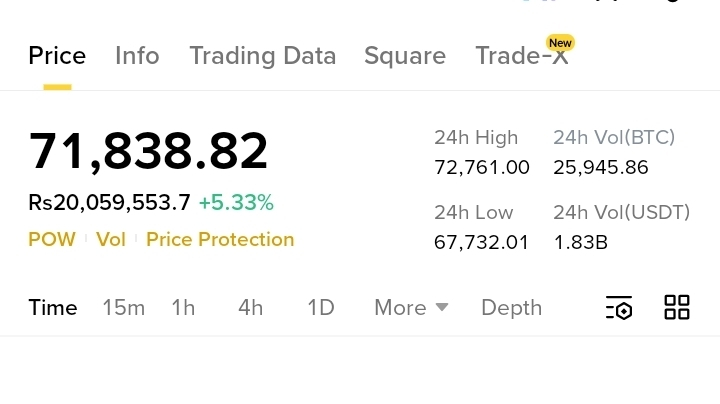Select the Price tab
720x404 pixels.
(x=57, y=56)
